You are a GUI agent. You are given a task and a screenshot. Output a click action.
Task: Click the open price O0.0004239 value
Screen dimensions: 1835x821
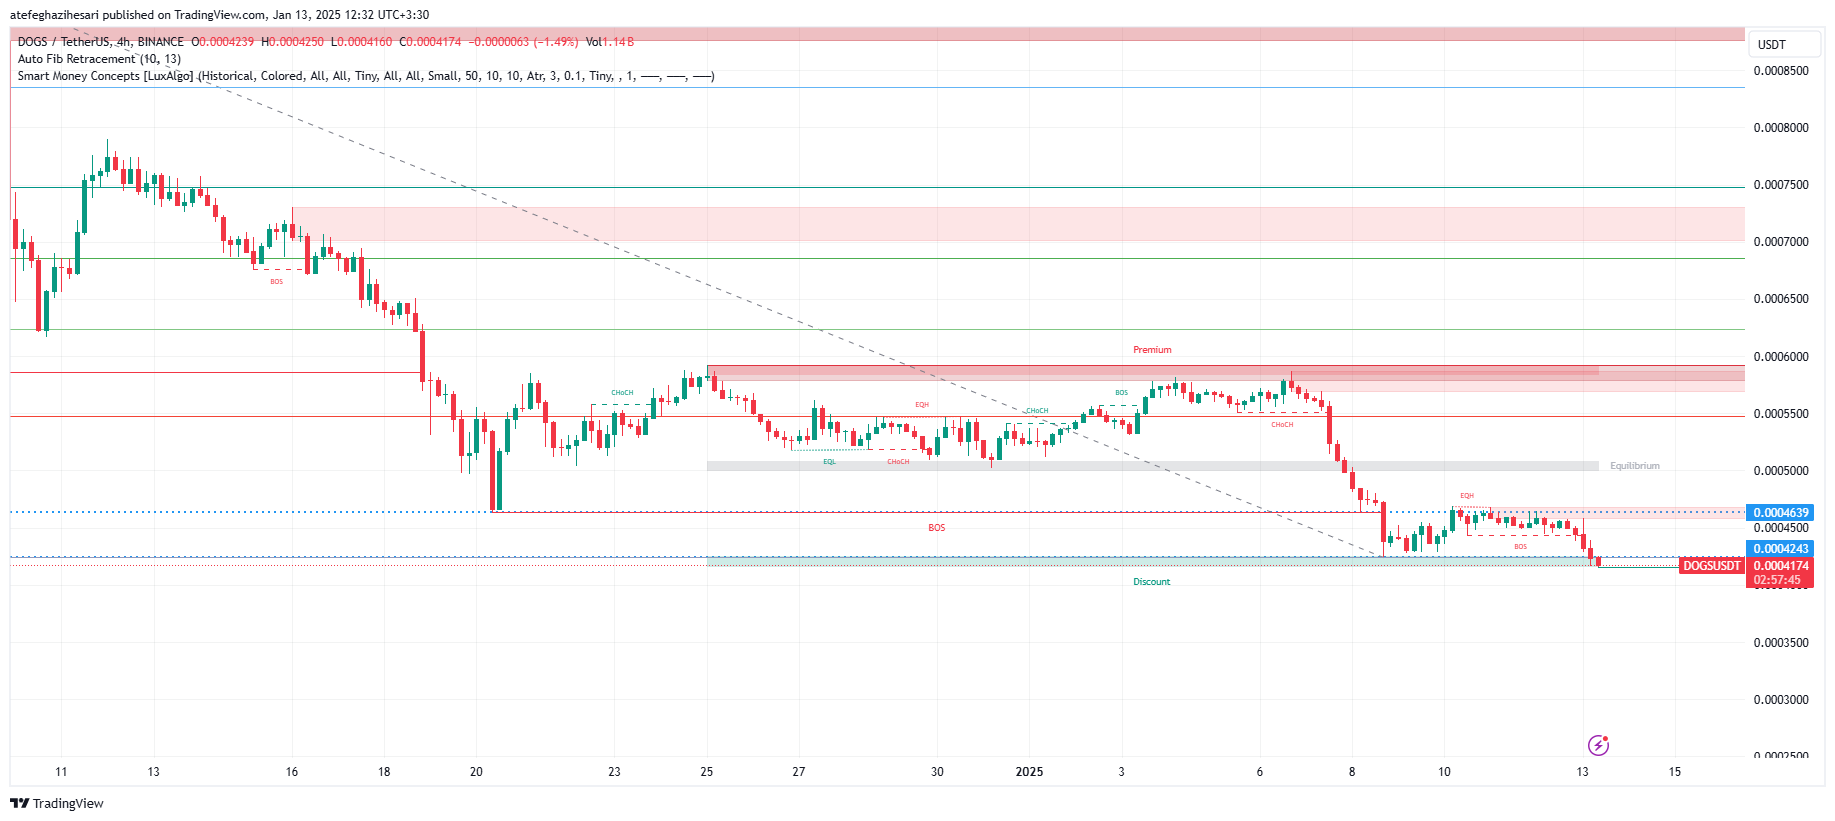[222, 42]
